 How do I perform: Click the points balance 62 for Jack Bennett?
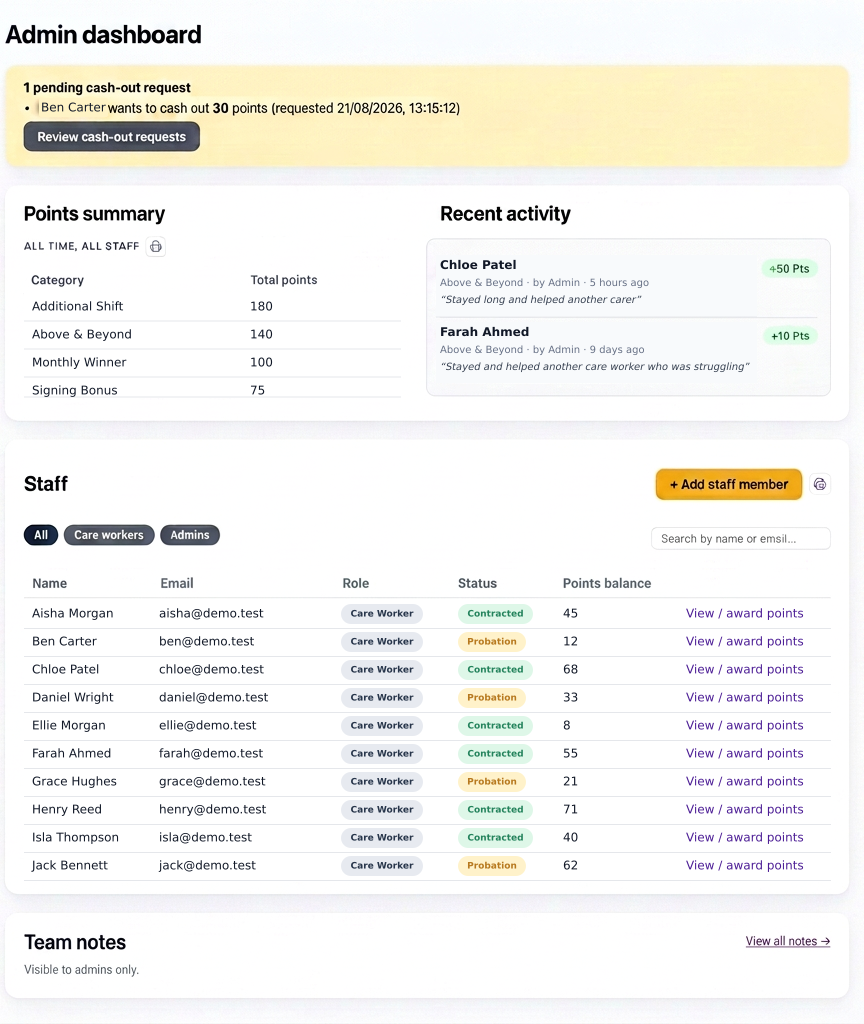point(570,865)
